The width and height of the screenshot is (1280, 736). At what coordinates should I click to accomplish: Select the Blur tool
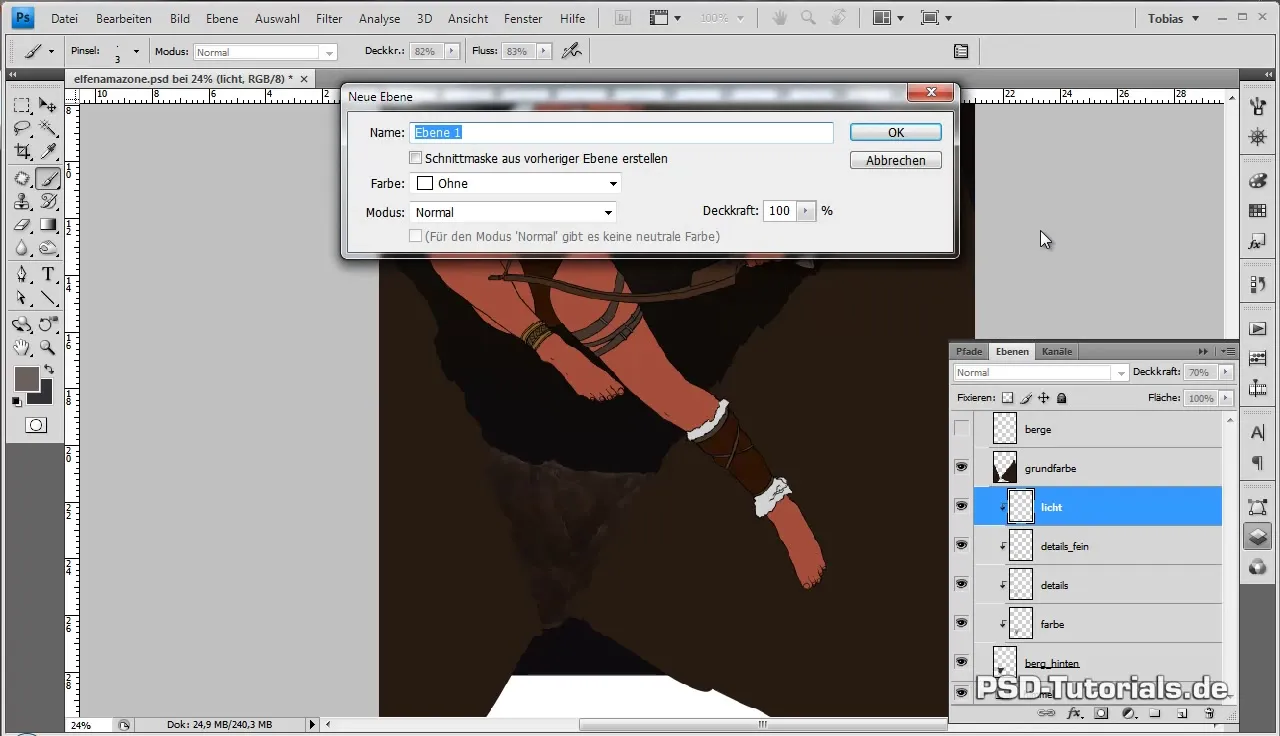22,248
